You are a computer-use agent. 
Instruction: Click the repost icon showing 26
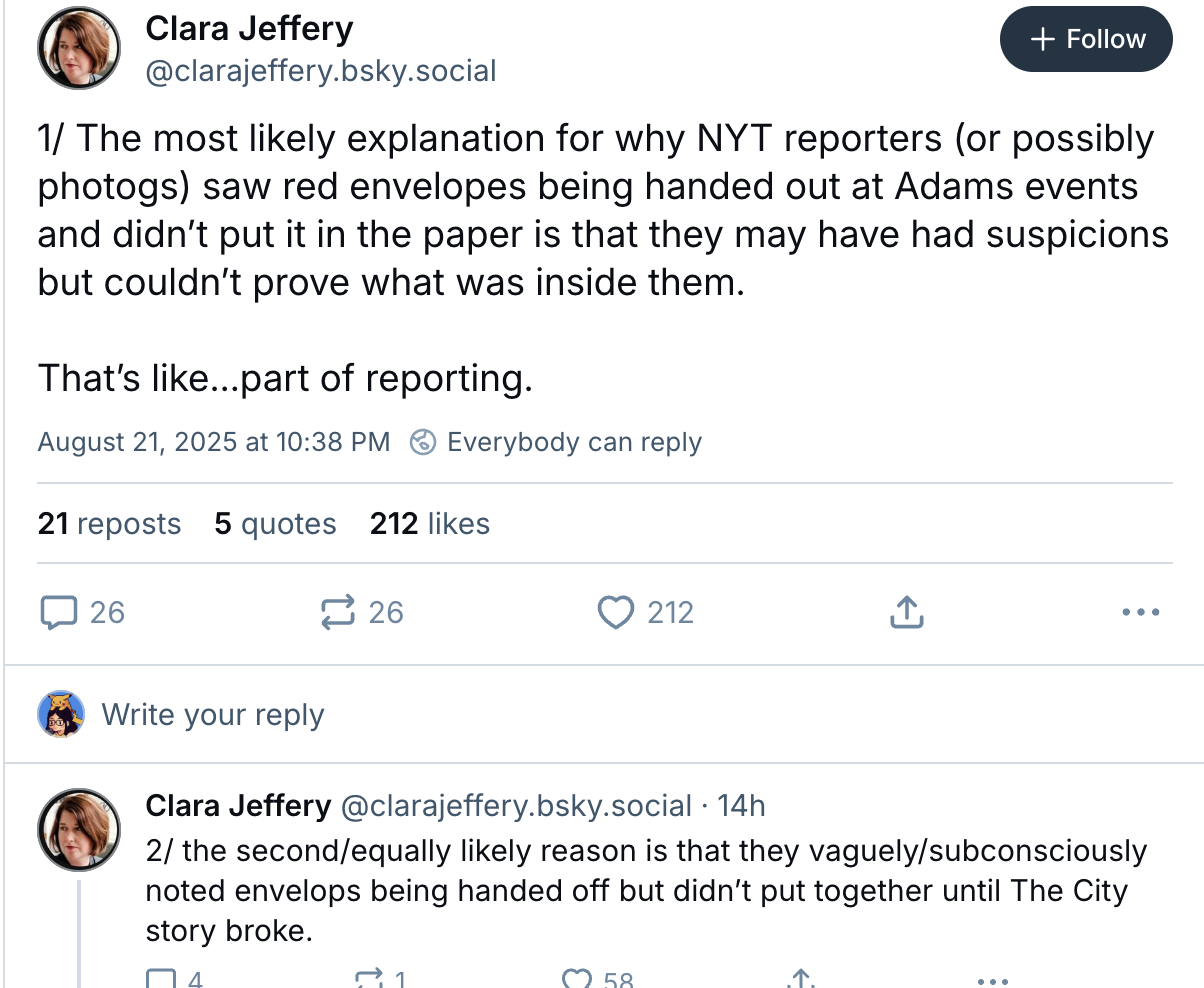click(x=338, y=612)
